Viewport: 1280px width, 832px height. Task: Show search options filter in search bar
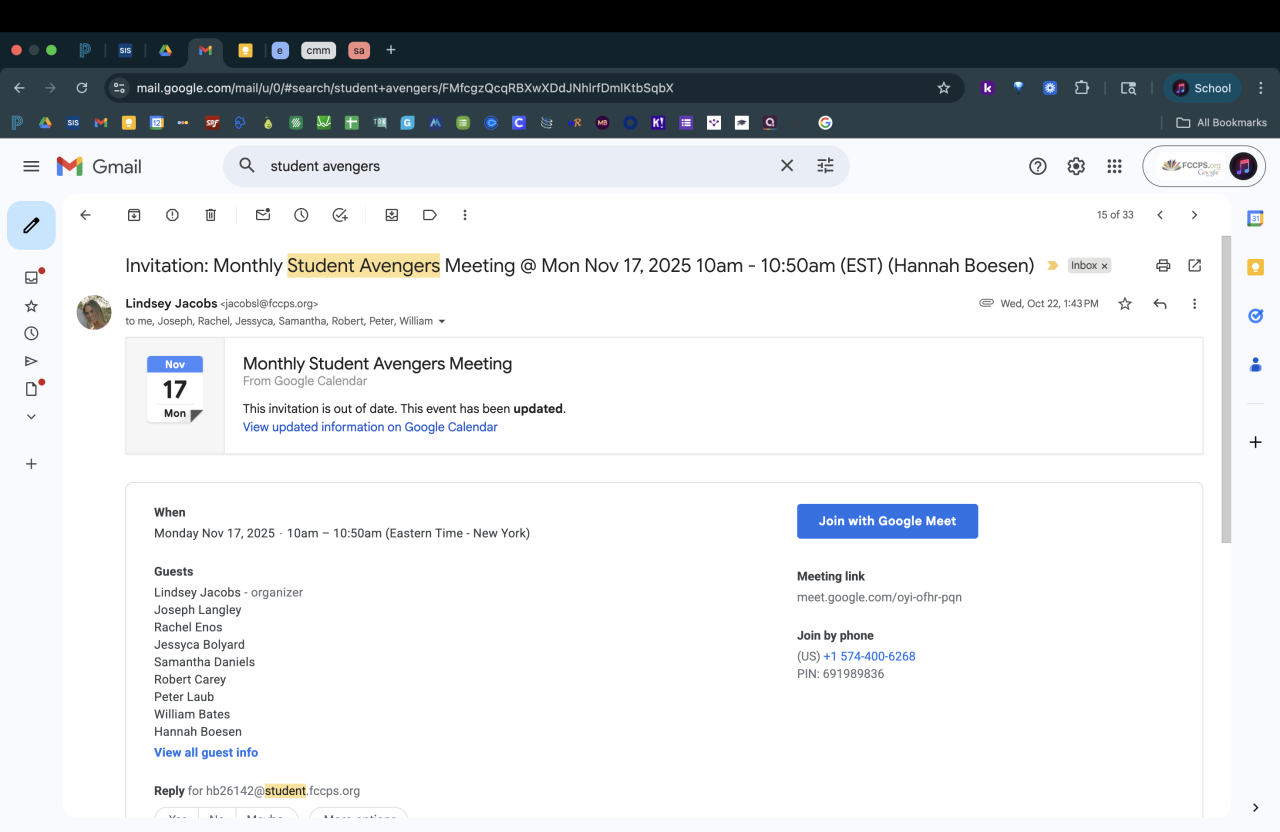click(825, 166)
